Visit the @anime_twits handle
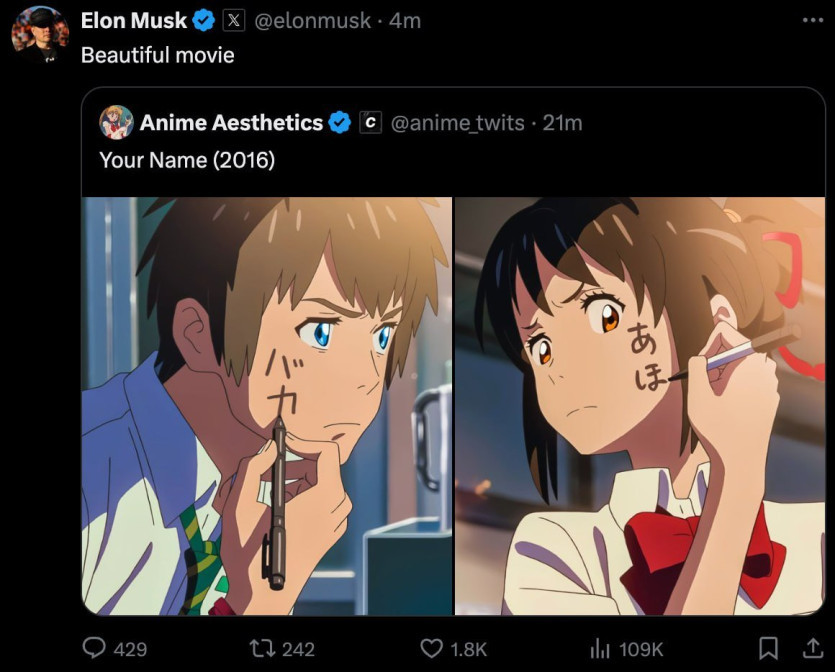This screenshot has width=835, height=672. [x=456, y=123]
